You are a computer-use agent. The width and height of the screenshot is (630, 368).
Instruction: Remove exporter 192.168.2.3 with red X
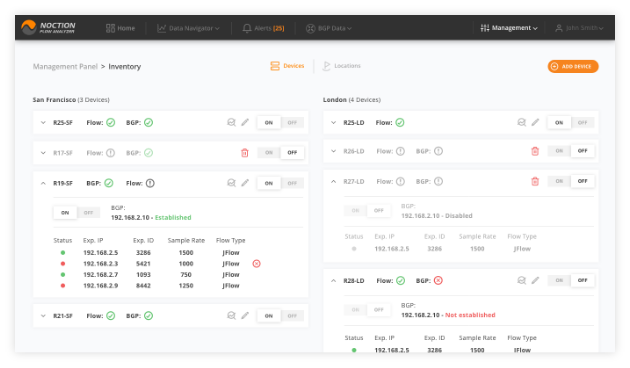[x=256, y=264]
